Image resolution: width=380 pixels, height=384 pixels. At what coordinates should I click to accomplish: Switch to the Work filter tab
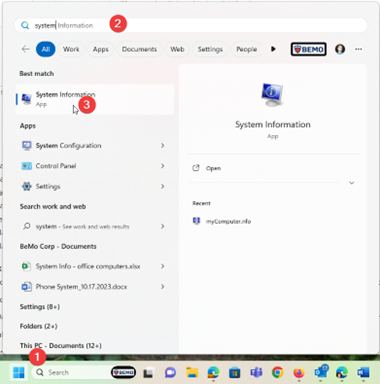71,49
